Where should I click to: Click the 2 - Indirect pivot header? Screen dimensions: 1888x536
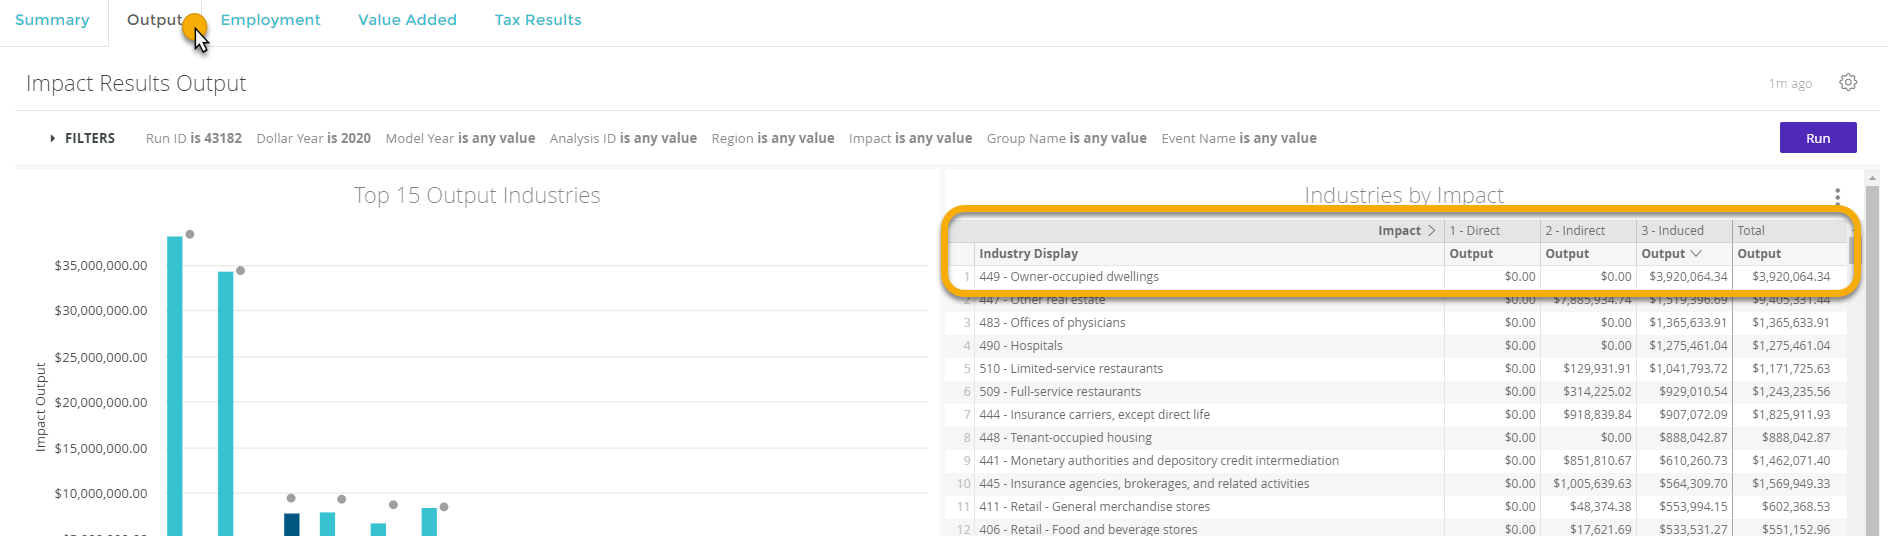(x=1575, y=231)
